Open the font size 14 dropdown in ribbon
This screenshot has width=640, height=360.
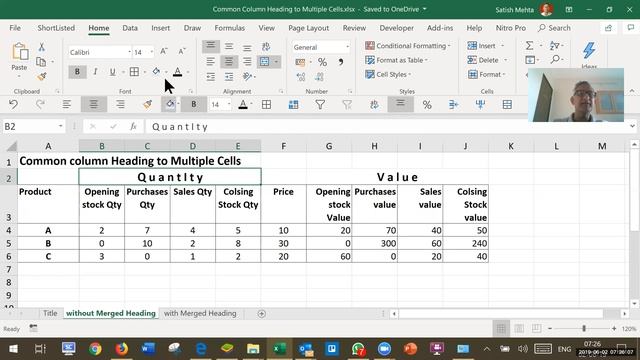tap(152, 52)
